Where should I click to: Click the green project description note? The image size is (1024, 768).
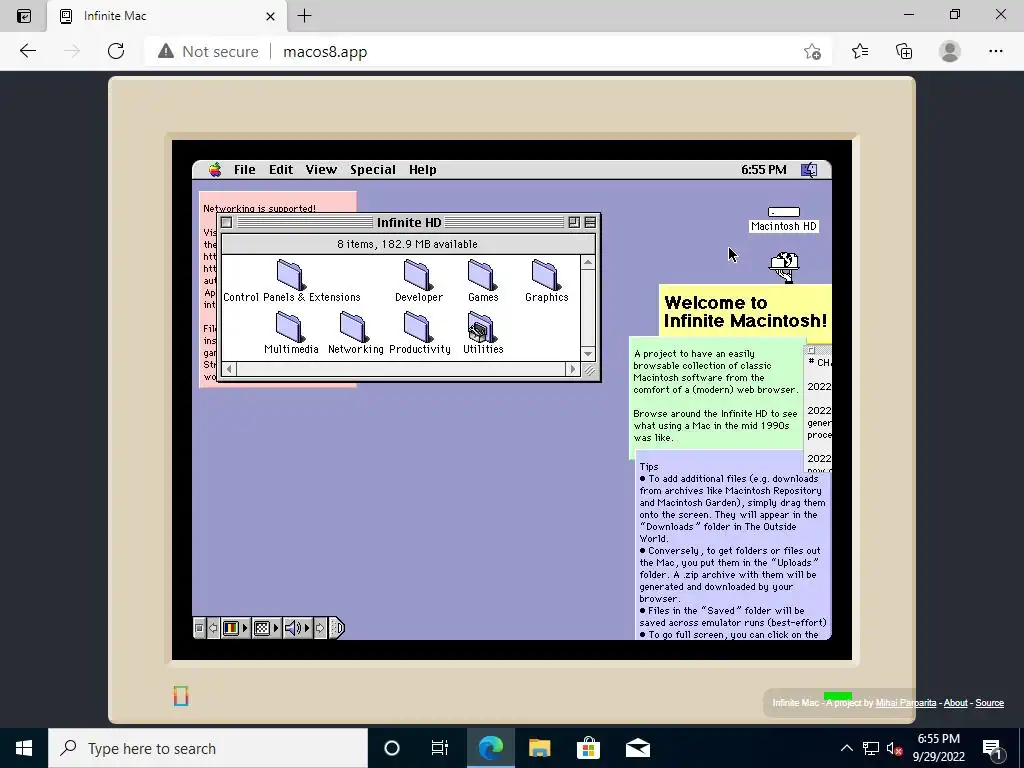[716, 396]
